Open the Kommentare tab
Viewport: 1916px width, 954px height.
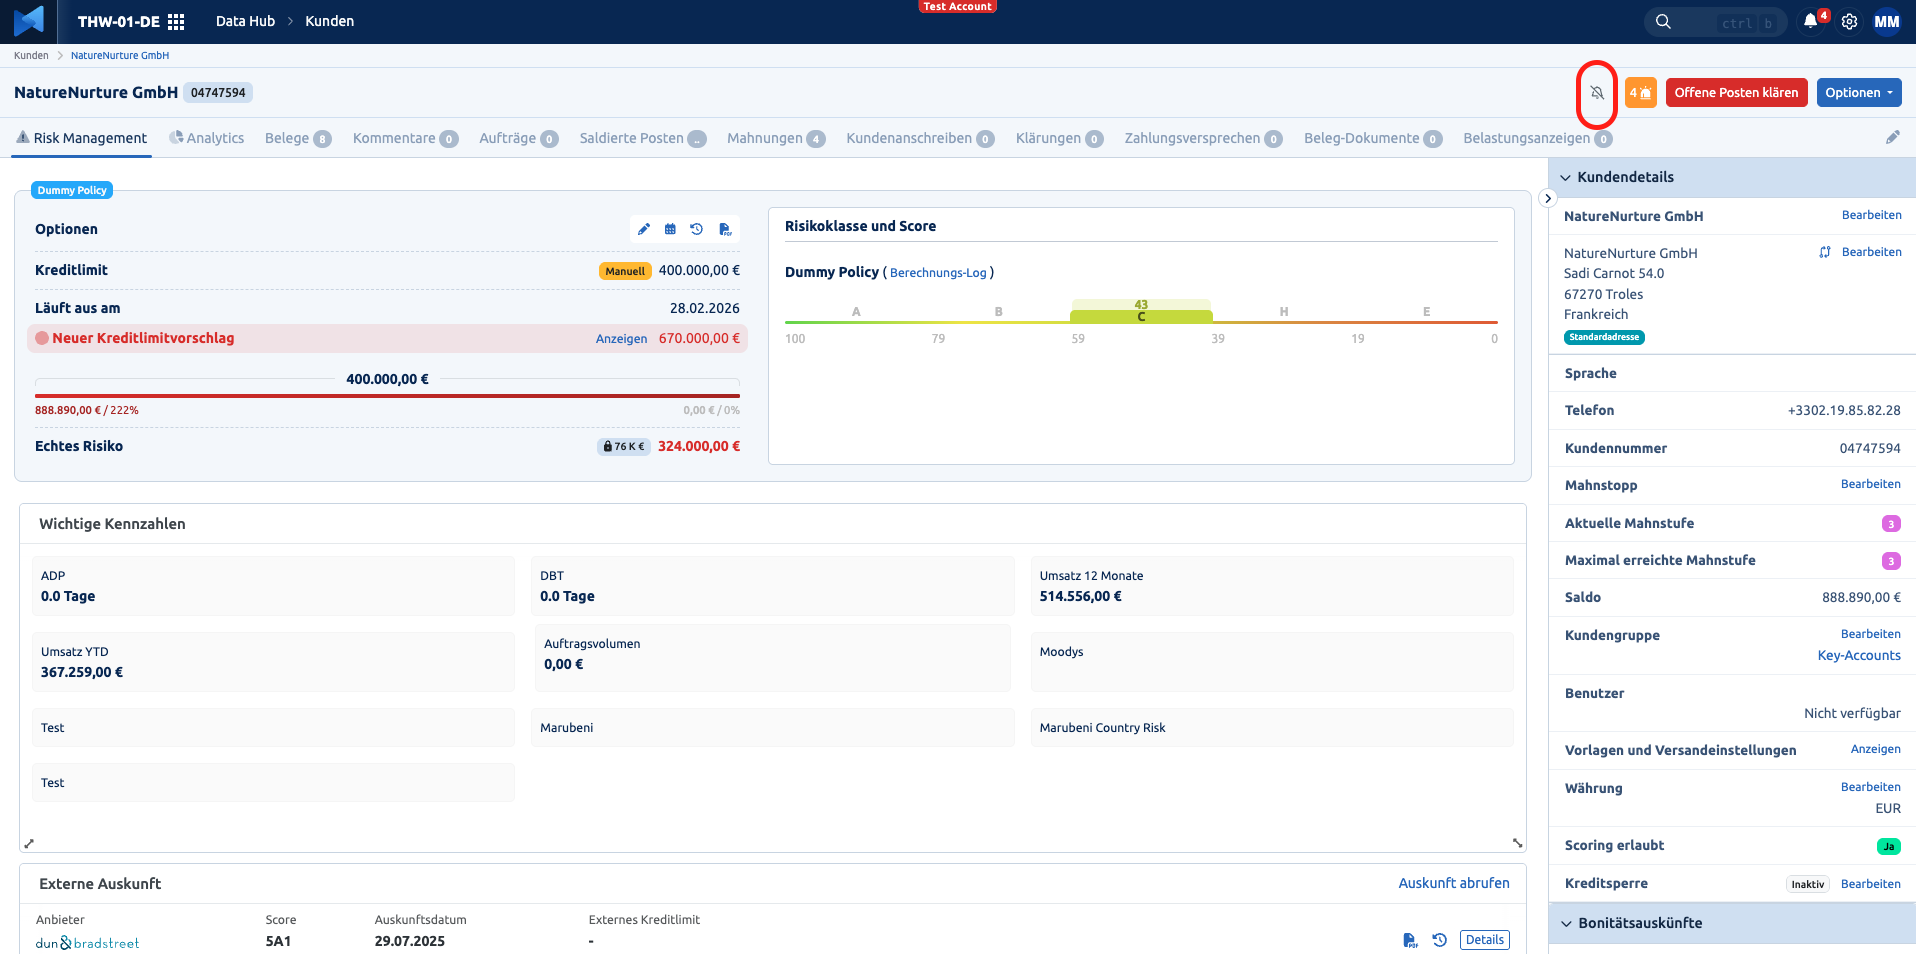click(x=405, y=138)
